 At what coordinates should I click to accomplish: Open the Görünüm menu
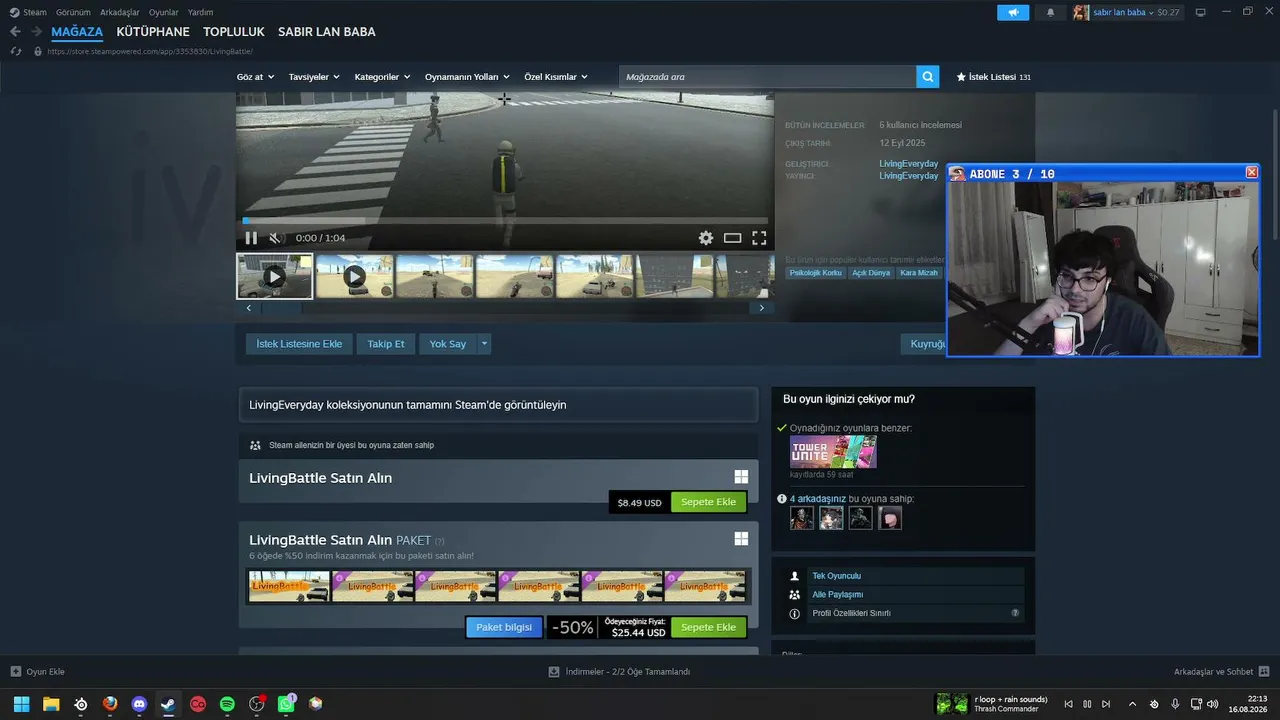73,12
